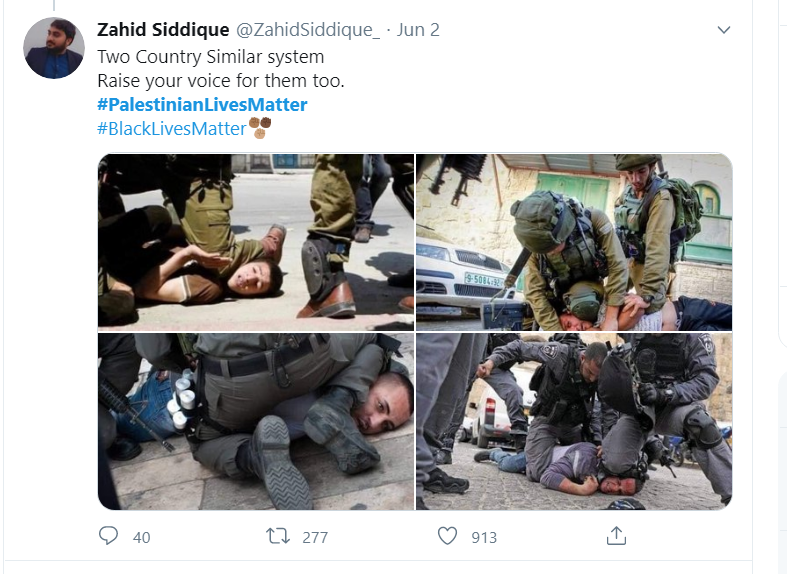
Task: Retweet using the arrows icon
Action: [x=278, y=536]
